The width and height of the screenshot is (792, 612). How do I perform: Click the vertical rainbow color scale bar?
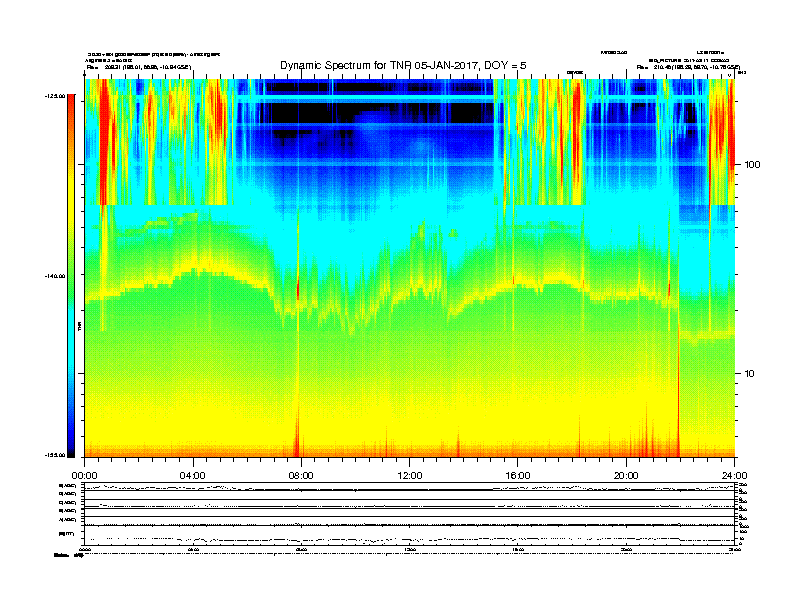71,276
